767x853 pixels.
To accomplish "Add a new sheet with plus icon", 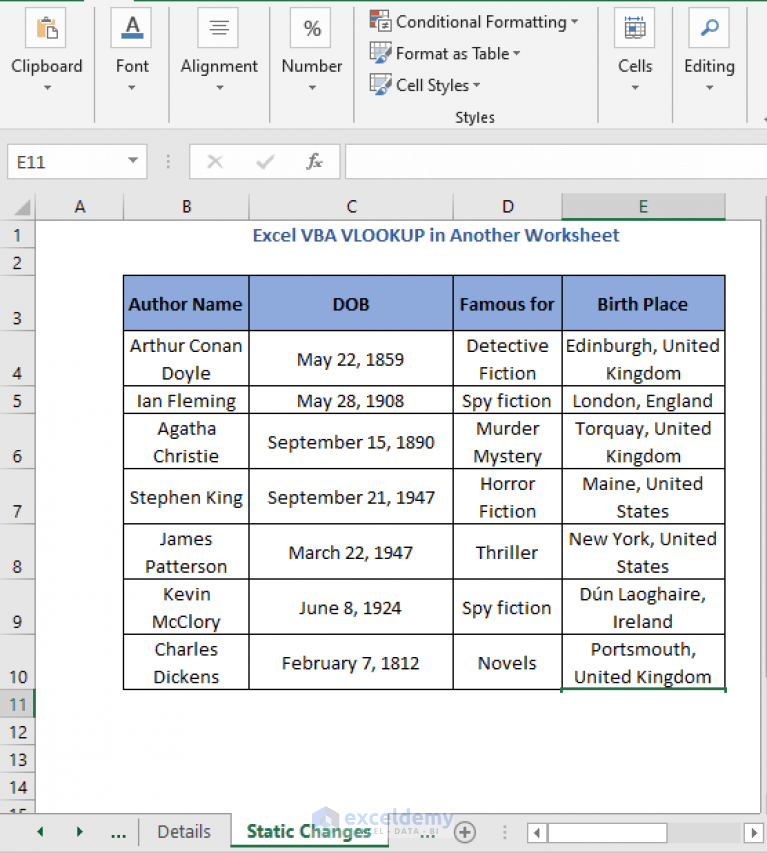I will (x=465, y=832).
